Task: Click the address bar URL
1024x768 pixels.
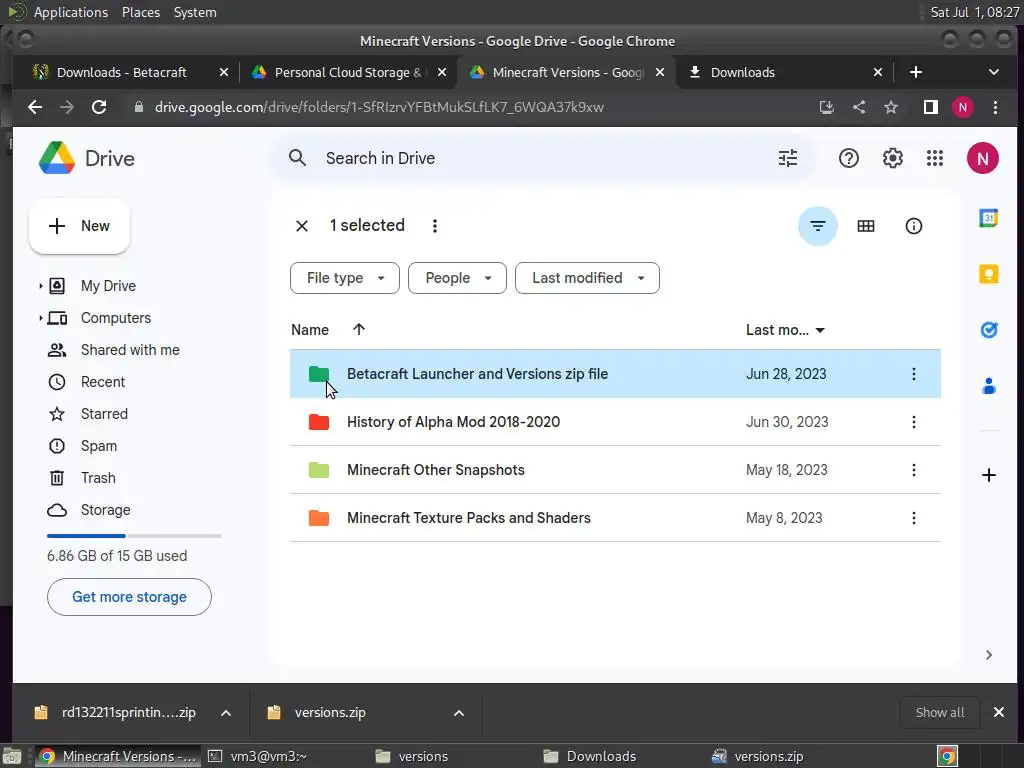Action: click(379, 107)
